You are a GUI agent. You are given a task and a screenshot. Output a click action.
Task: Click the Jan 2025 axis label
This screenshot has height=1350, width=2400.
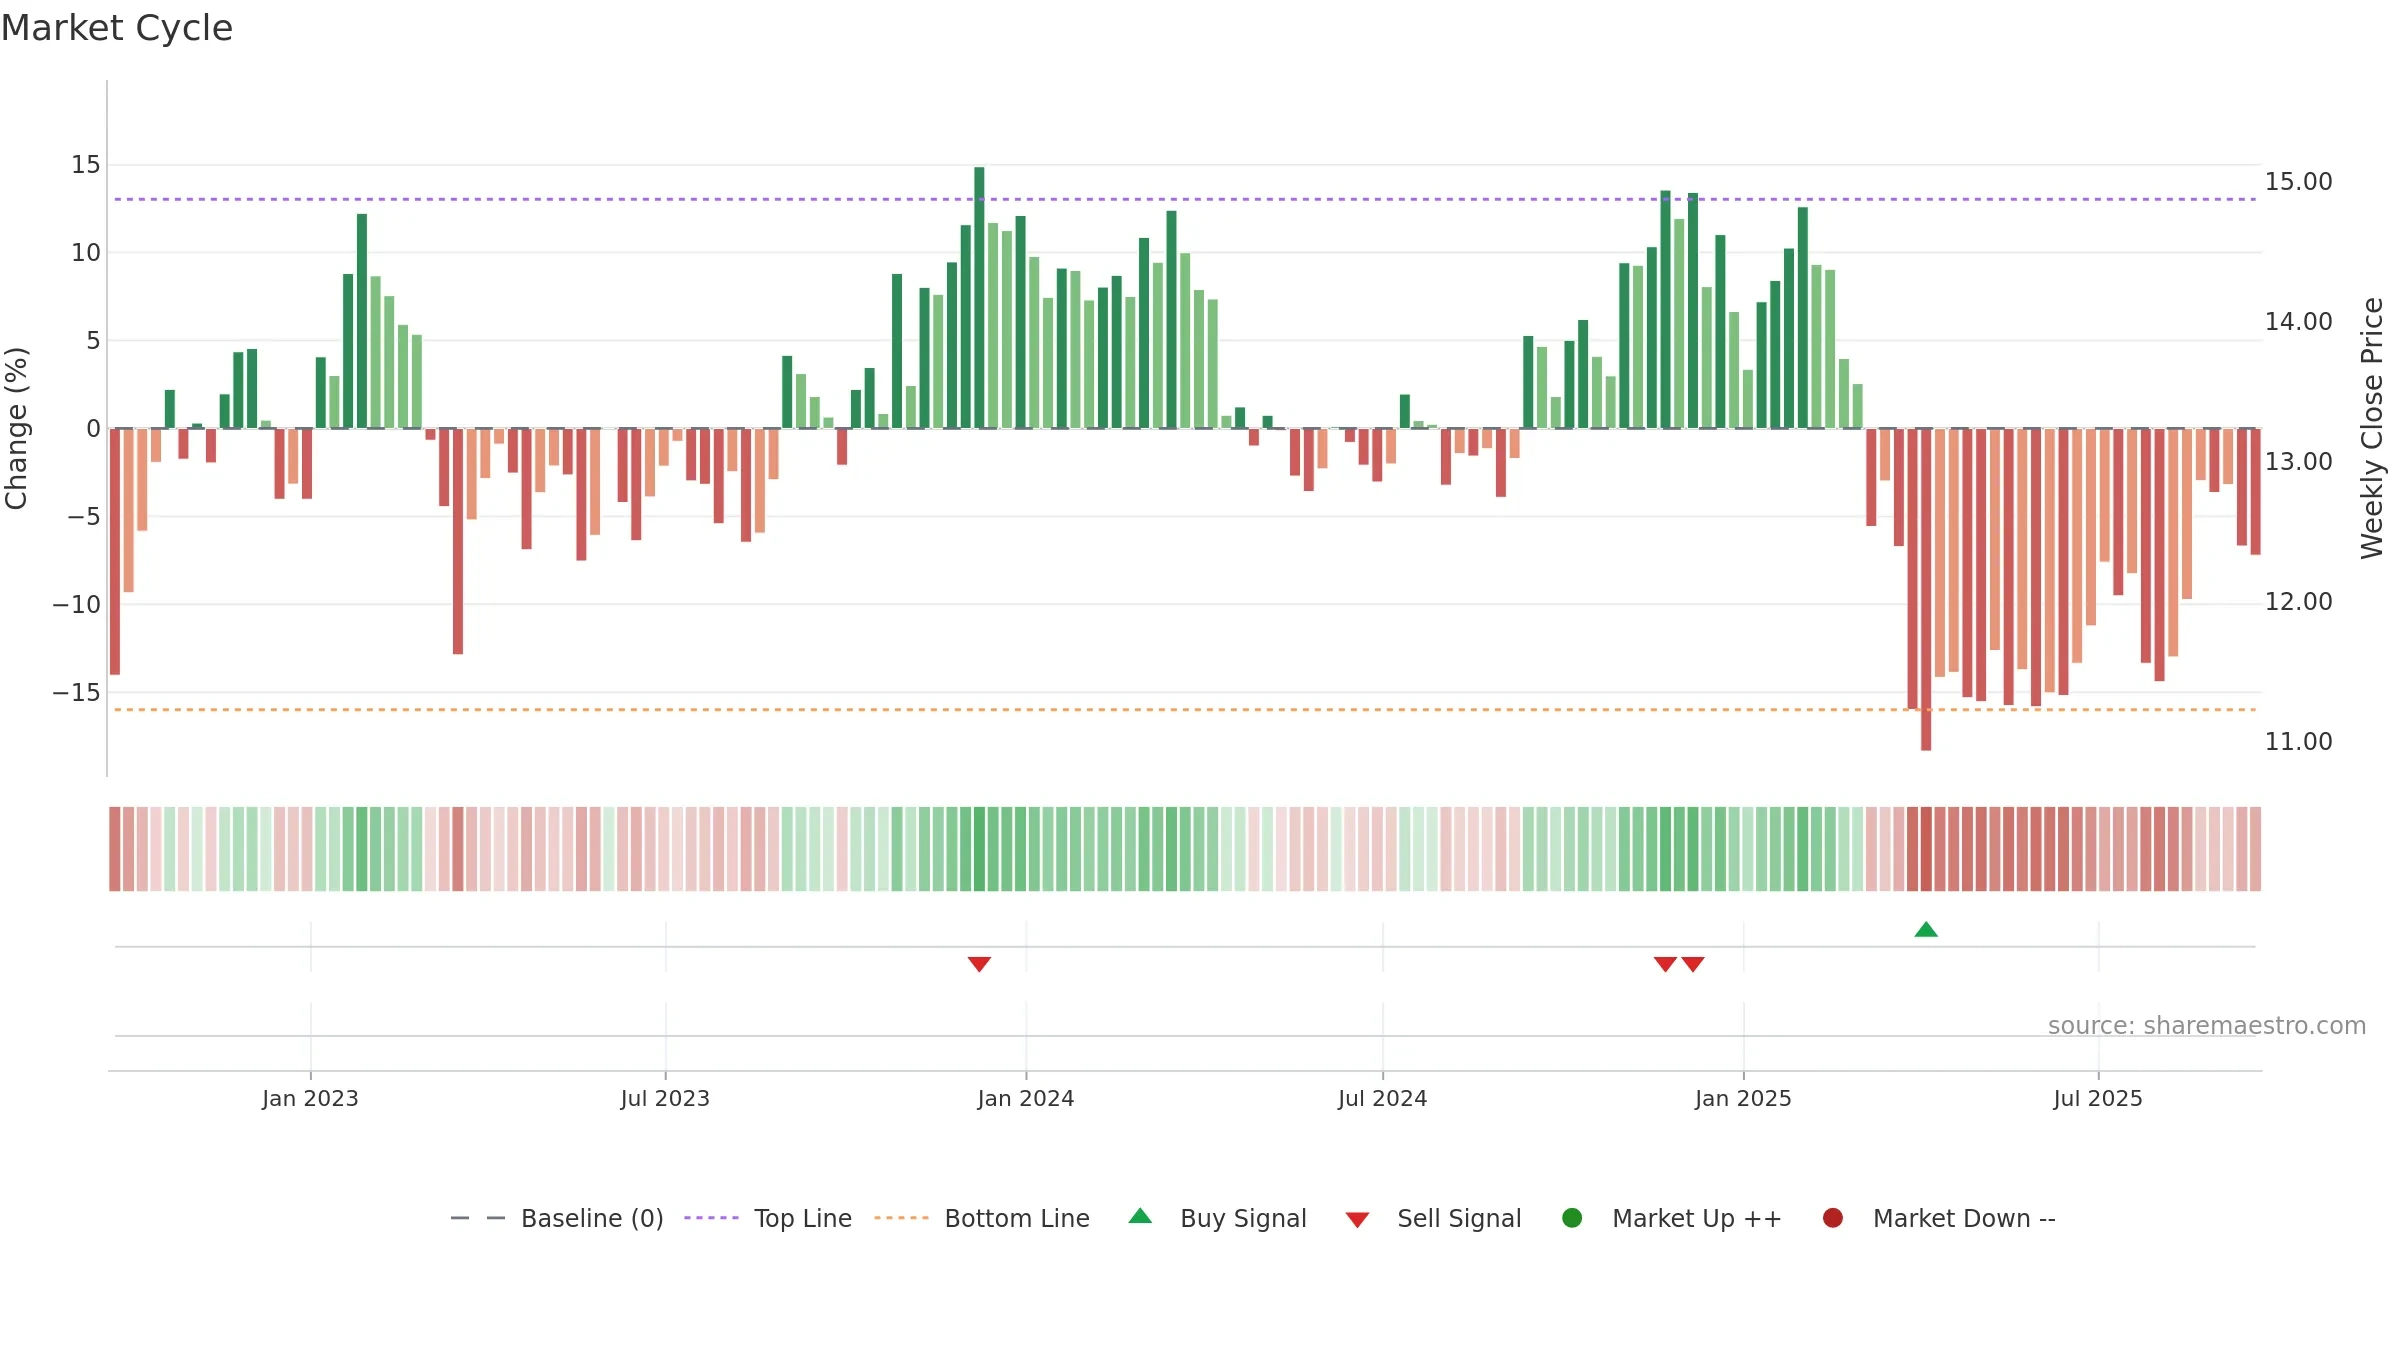1743,1099
